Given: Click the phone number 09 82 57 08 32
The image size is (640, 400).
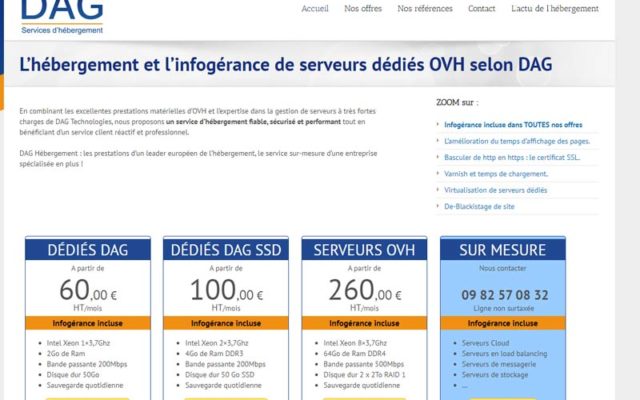Looking at the screenshot, I should tap(505, 295).
